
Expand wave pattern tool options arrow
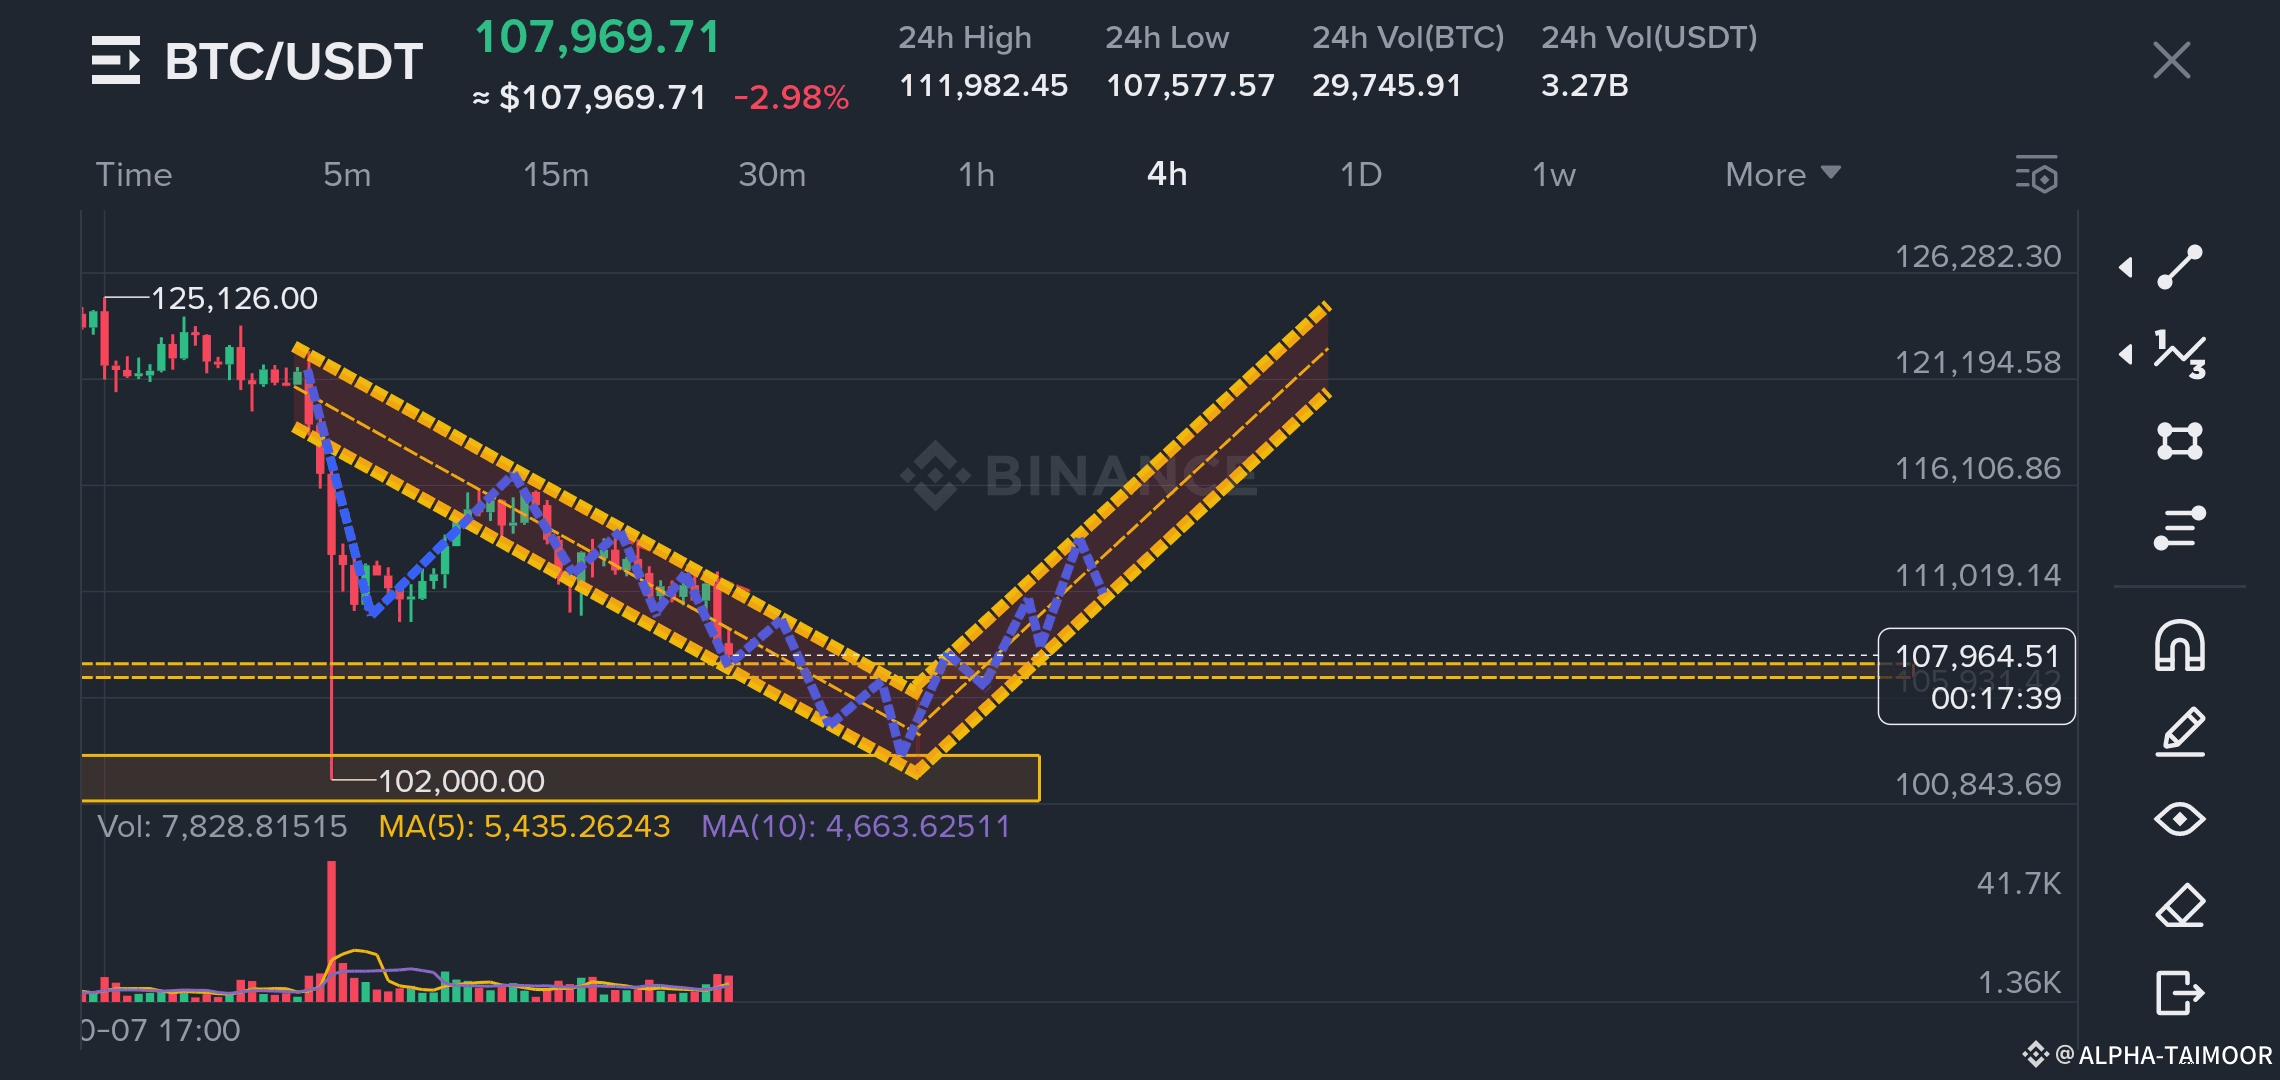click(x=2126, y=354)
